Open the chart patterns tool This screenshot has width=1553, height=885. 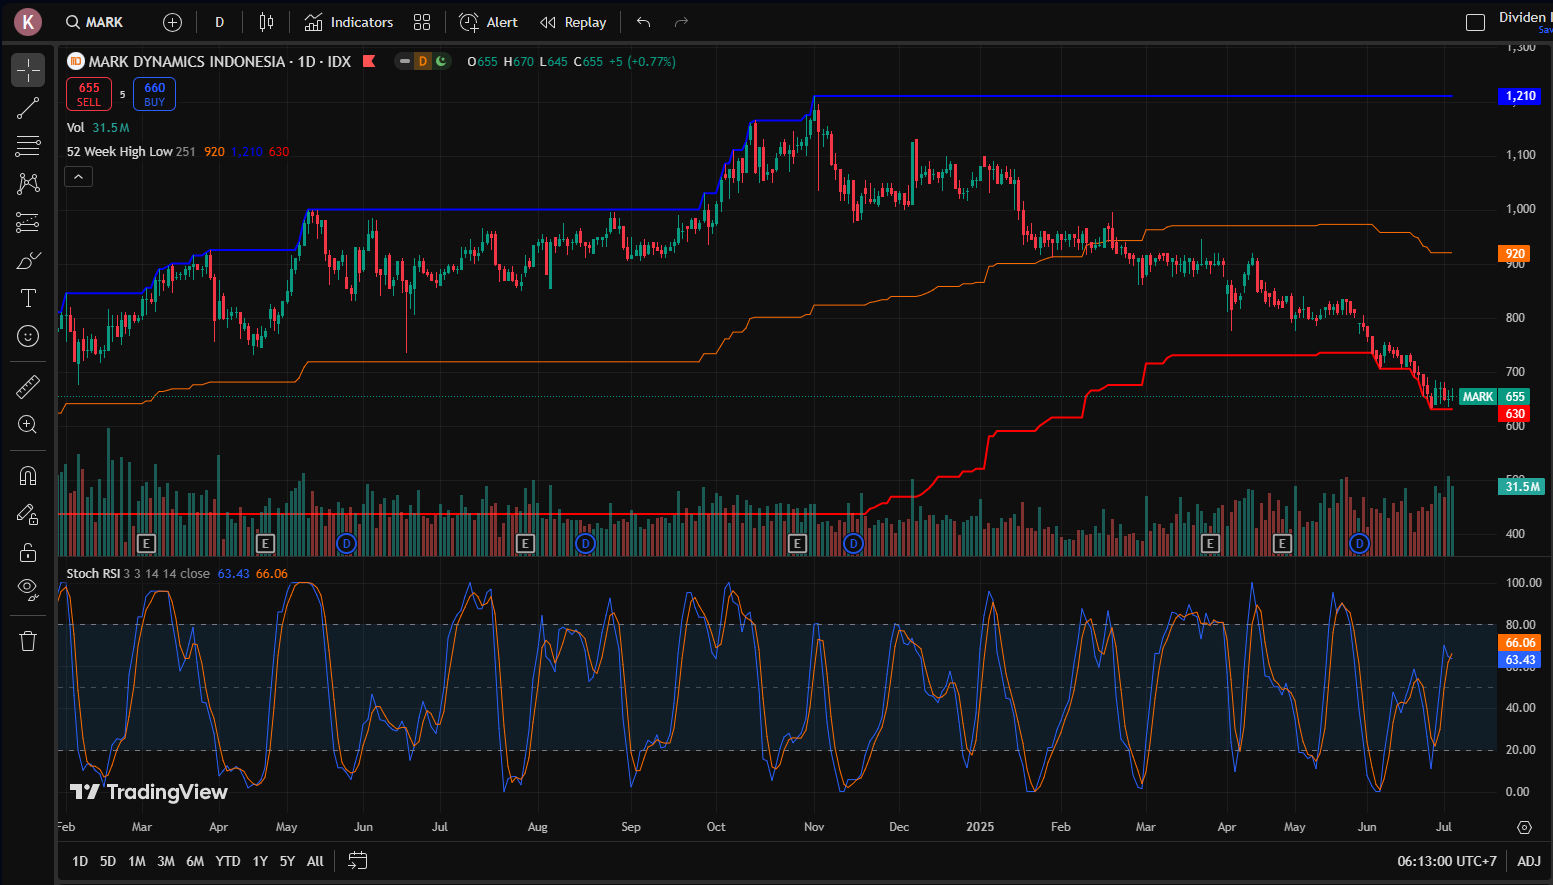[x=28, y=184]
